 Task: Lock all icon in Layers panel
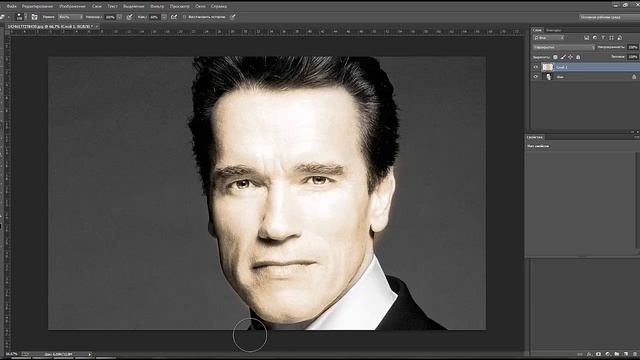tap(578, 57)
